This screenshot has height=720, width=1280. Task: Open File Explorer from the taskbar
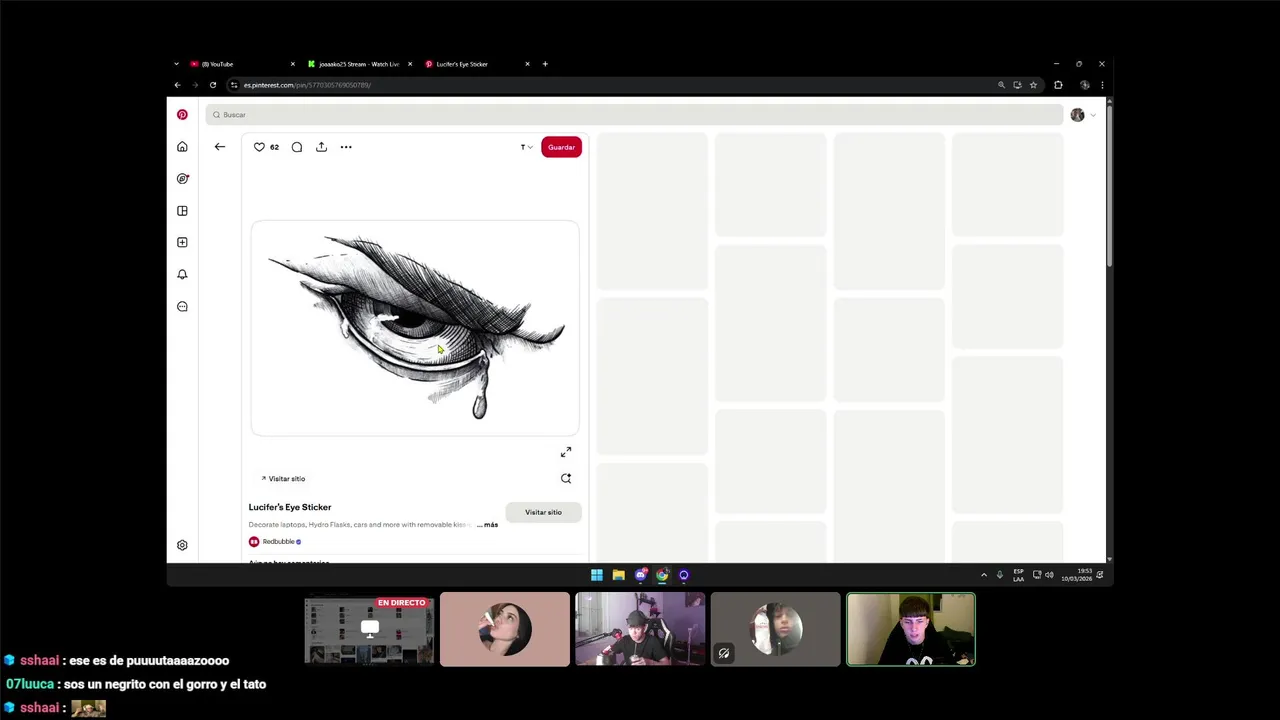[619, 575]
